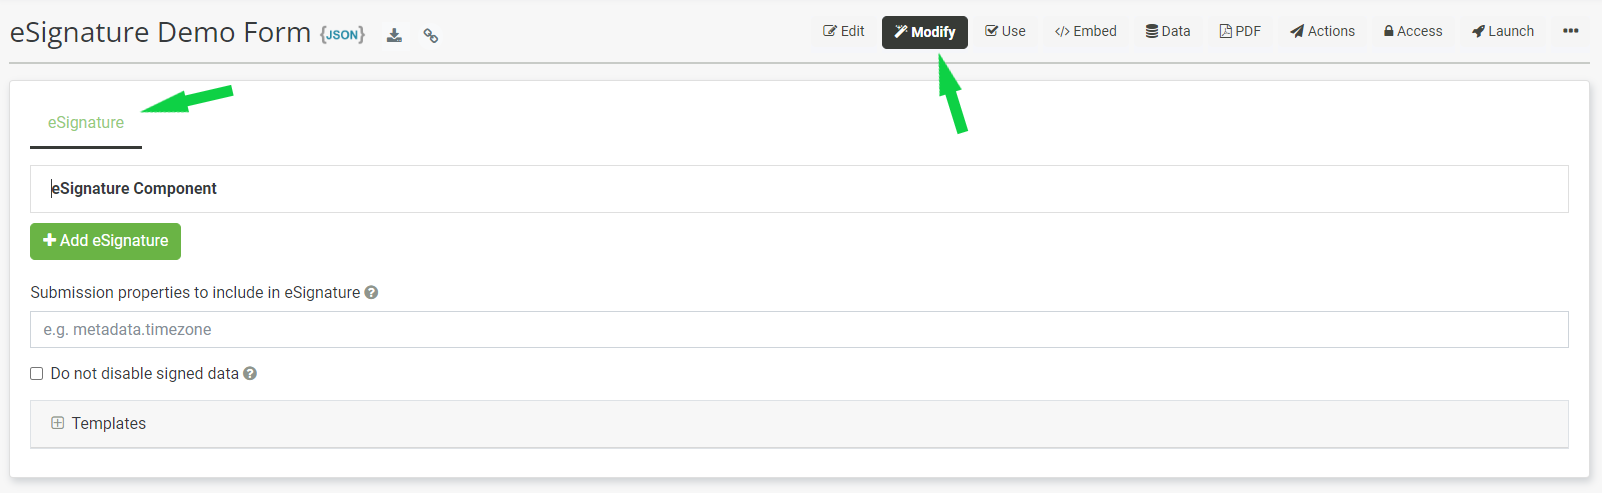The image size is (1602, 493).
Task: Click the Launch tab
Action: pos(1503,31)
